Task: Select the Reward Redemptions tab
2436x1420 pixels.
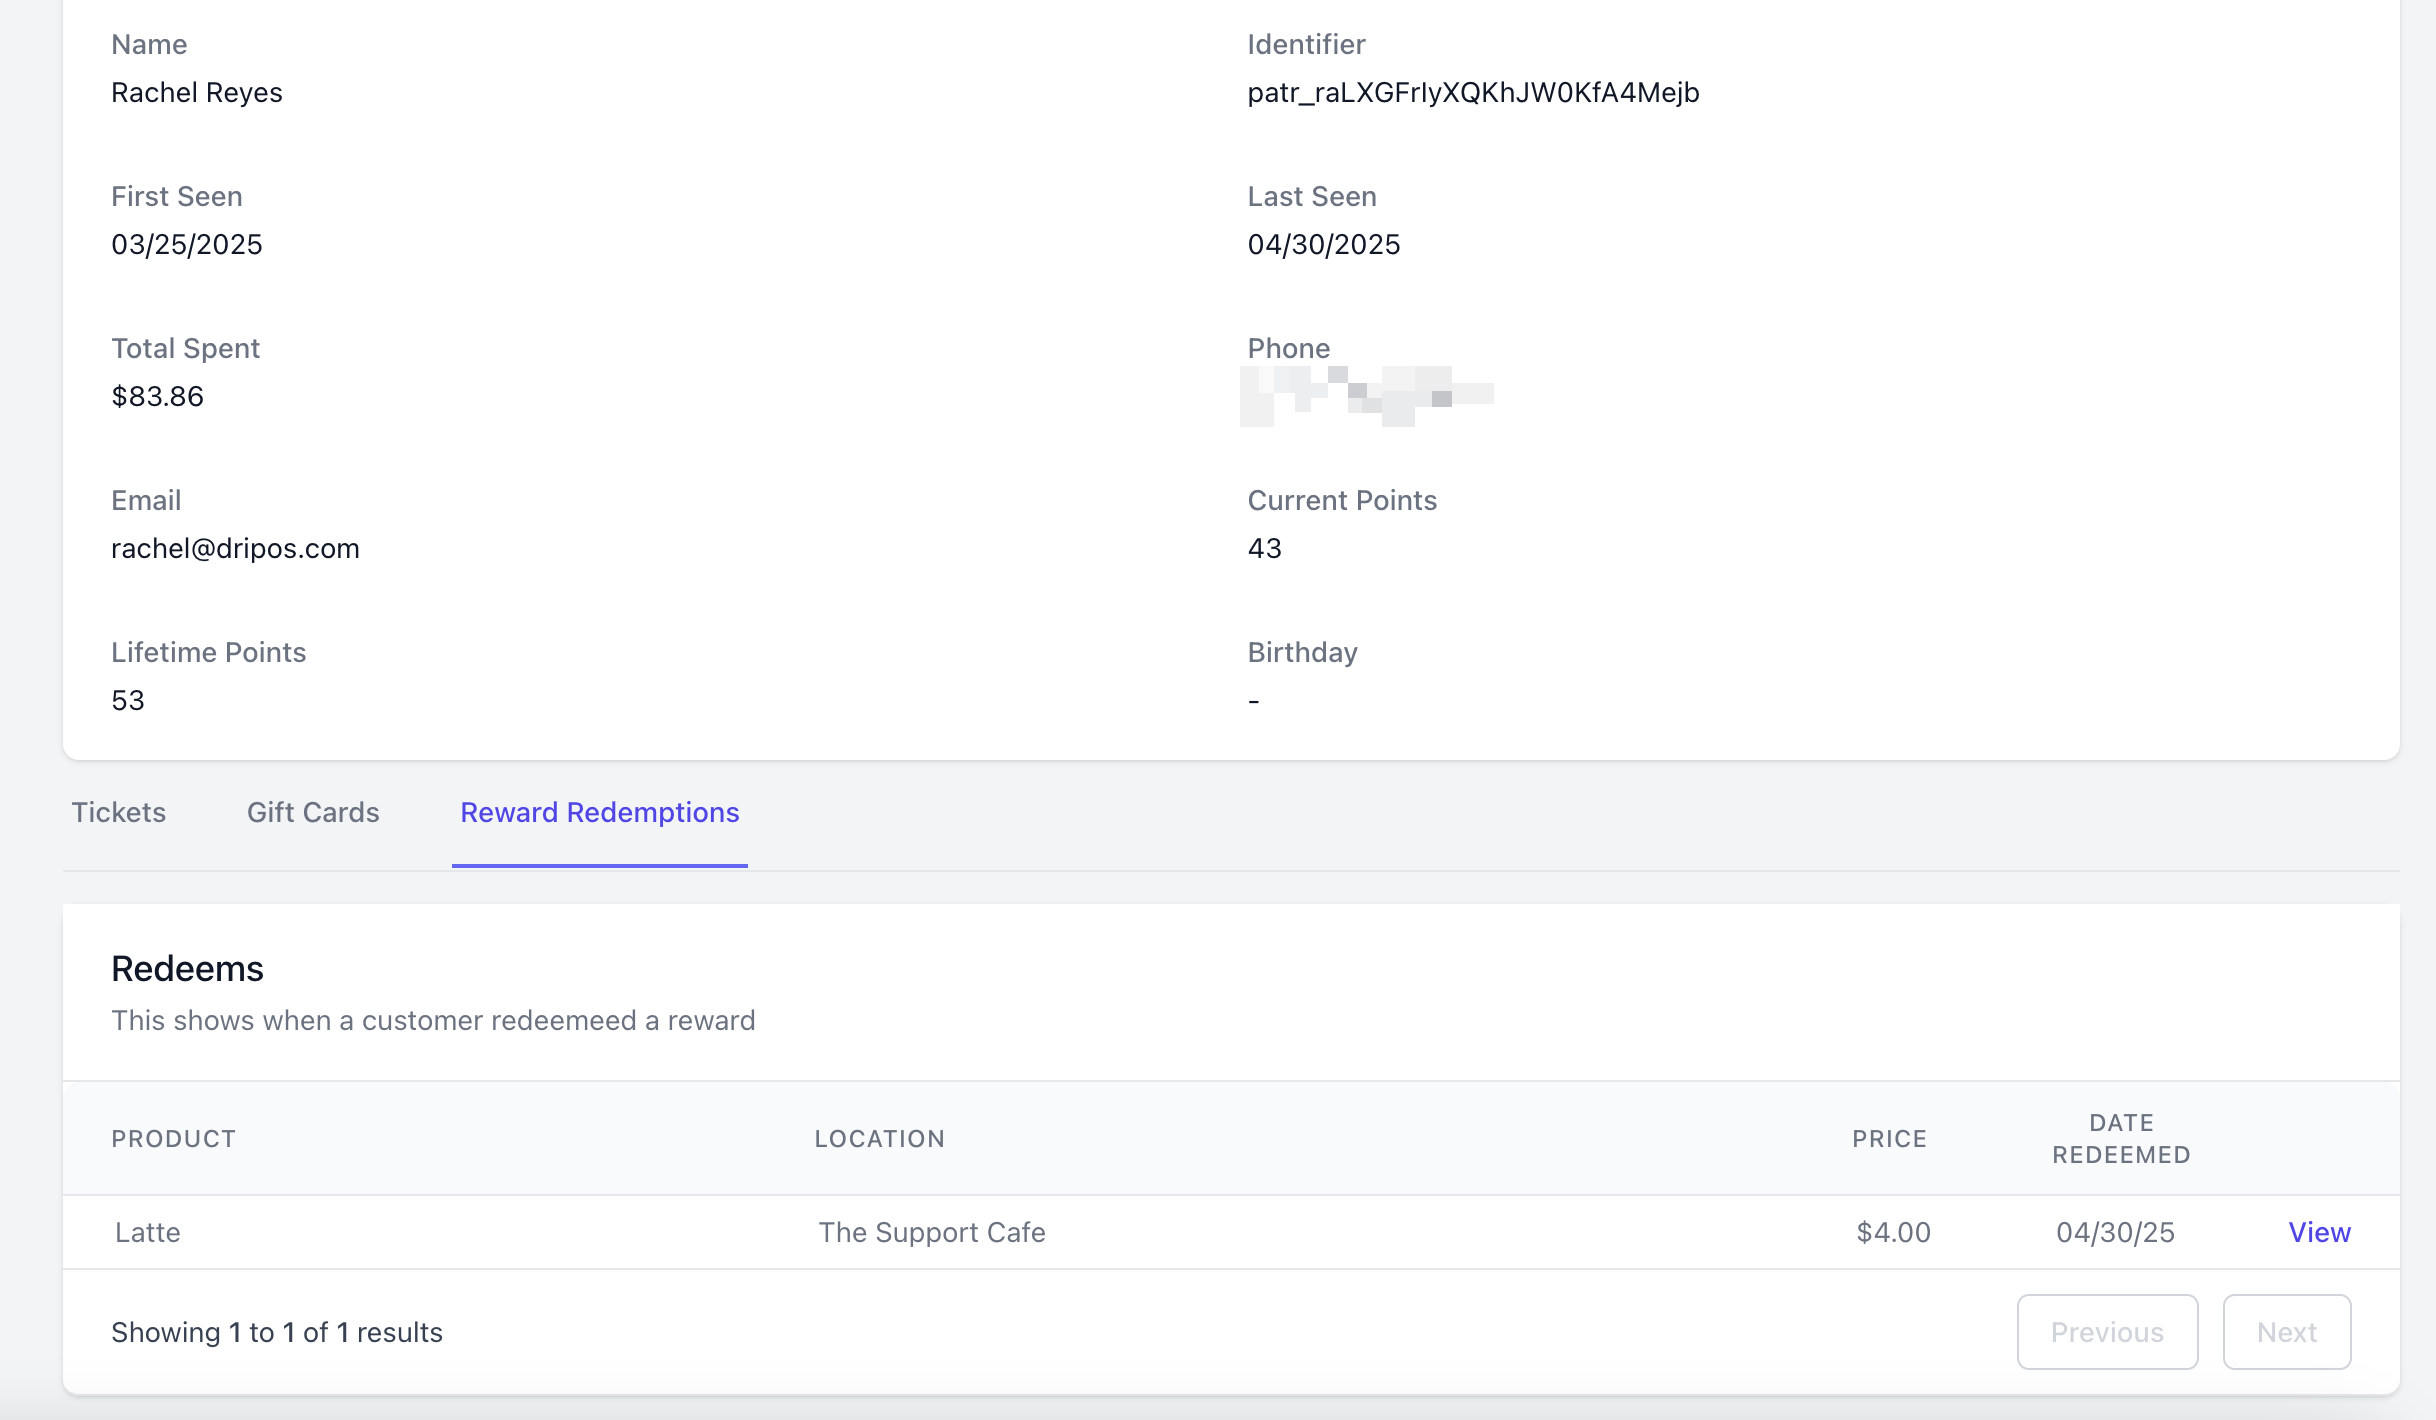Action: click(x=599, y=812)
